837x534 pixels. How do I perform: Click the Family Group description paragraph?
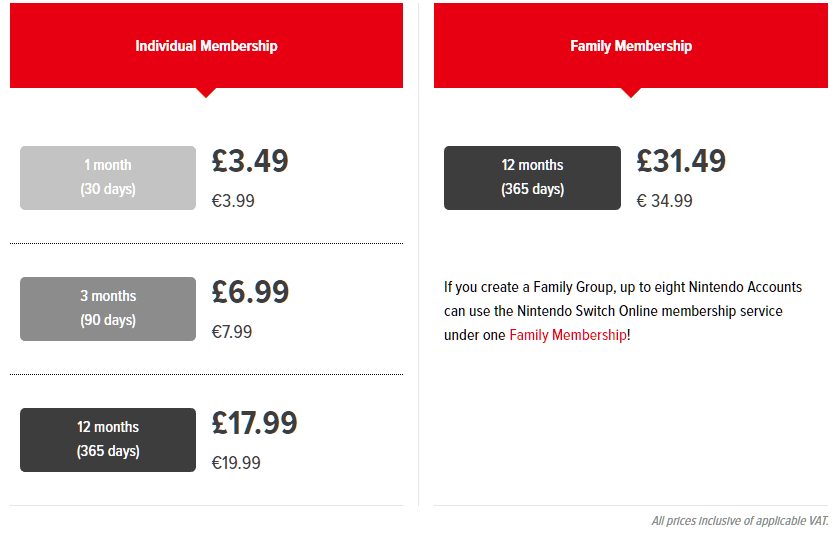tap(623, 311)
